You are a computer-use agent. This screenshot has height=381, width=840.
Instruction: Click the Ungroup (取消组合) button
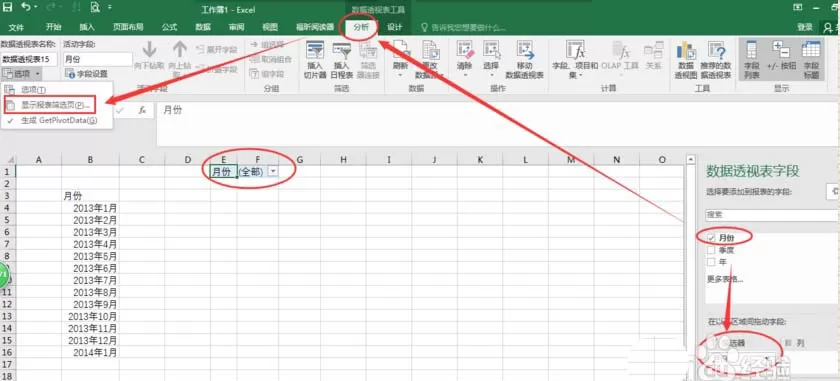[x=271, y=59]
